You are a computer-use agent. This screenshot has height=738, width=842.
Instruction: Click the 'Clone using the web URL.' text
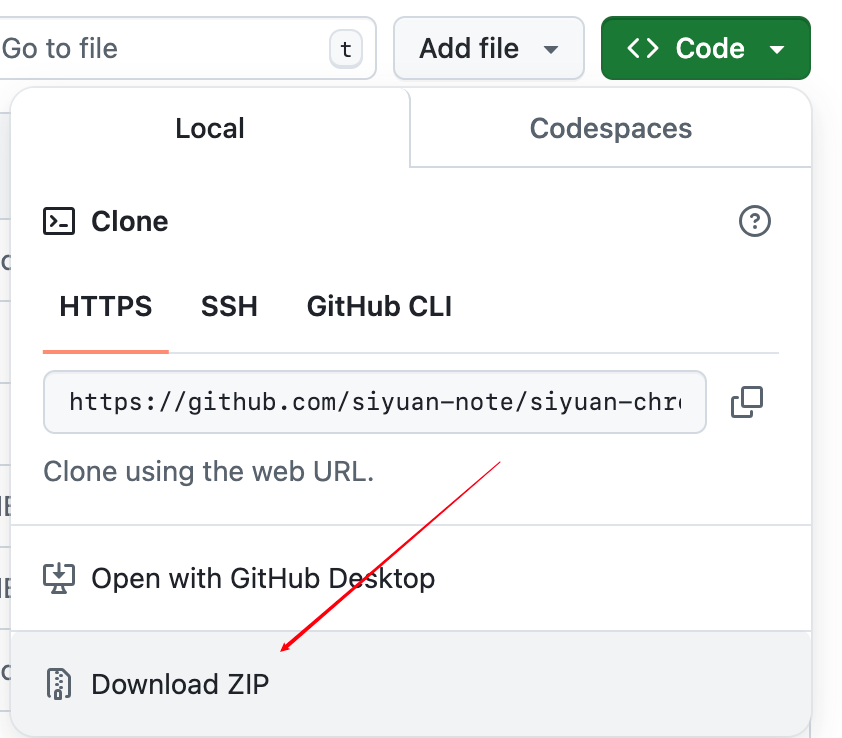pyautogui.click(x=208, y=472)
